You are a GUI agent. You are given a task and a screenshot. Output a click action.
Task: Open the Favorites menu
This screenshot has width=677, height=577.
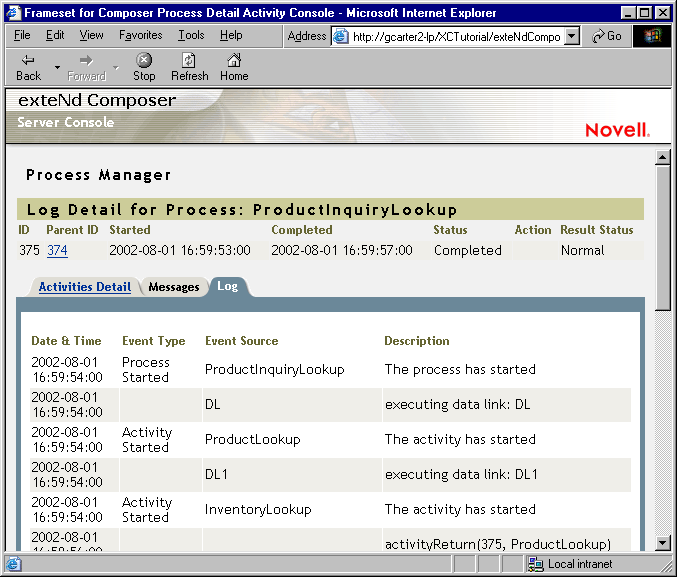tap(140, 35)
